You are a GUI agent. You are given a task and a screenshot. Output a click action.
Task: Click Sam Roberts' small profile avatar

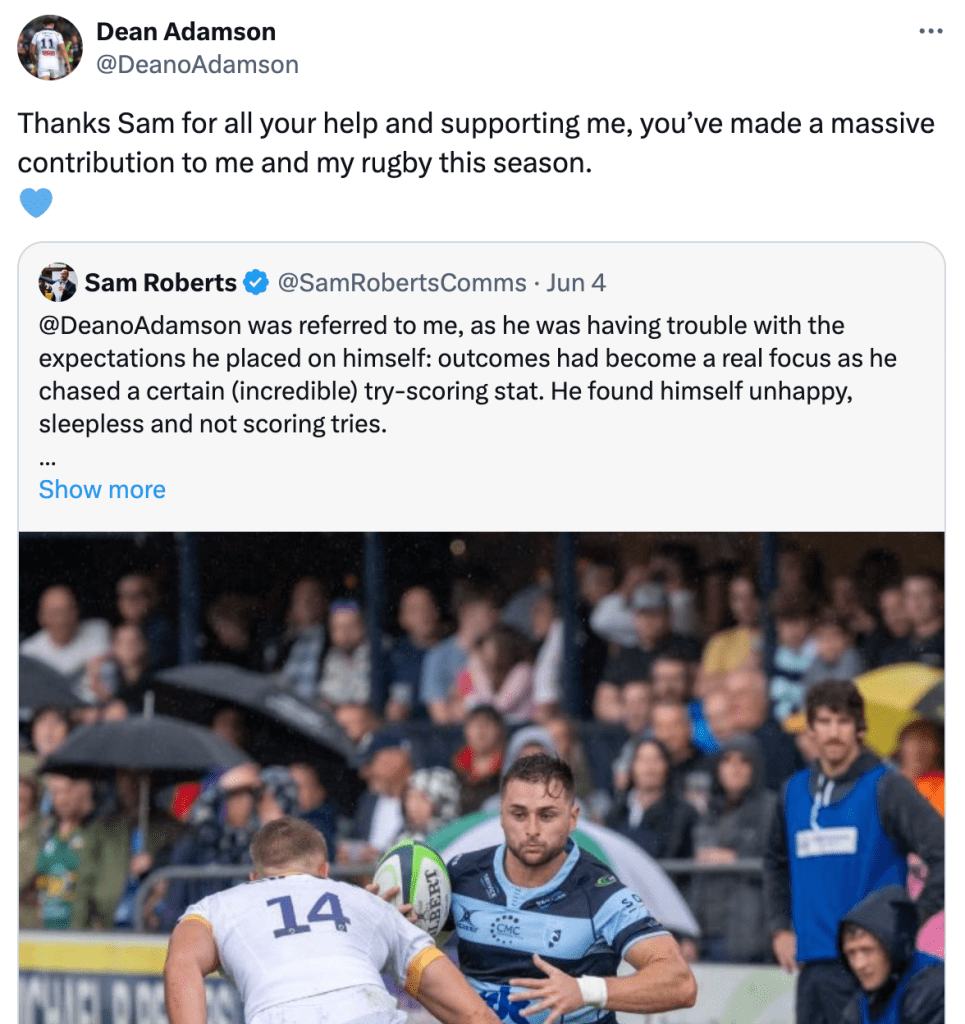coord(57,283)
